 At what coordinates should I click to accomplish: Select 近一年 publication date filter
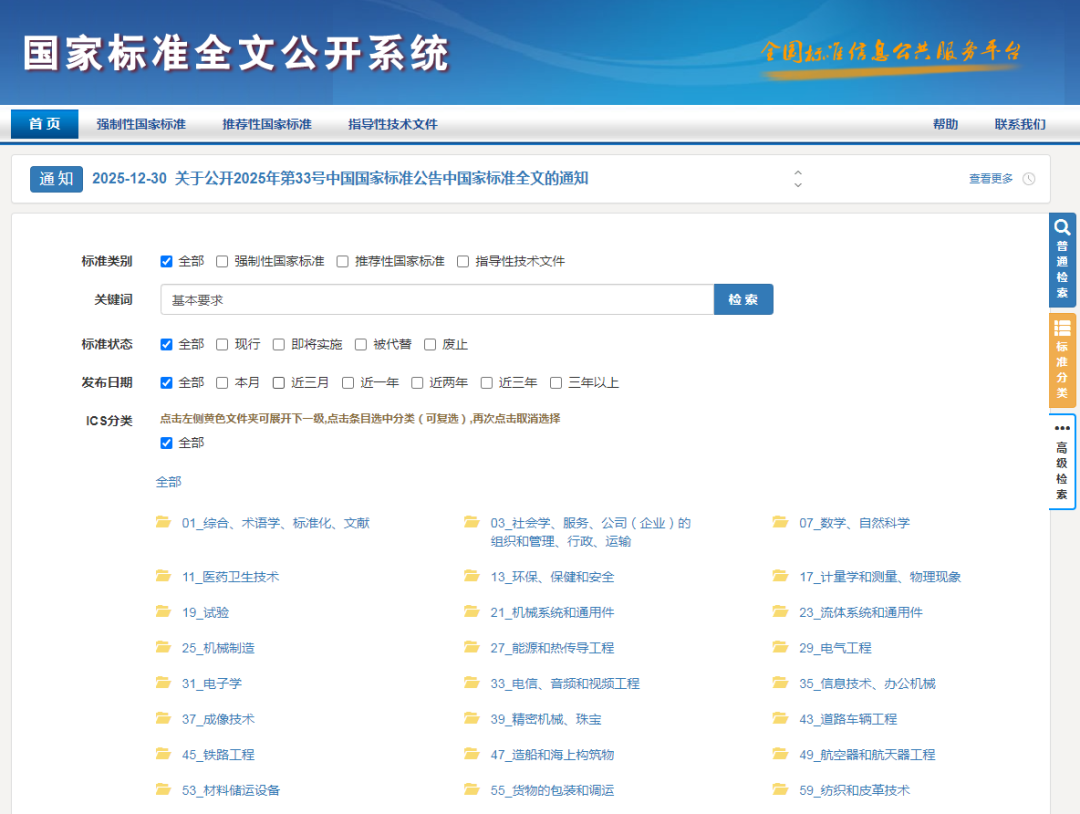[347, 382]
